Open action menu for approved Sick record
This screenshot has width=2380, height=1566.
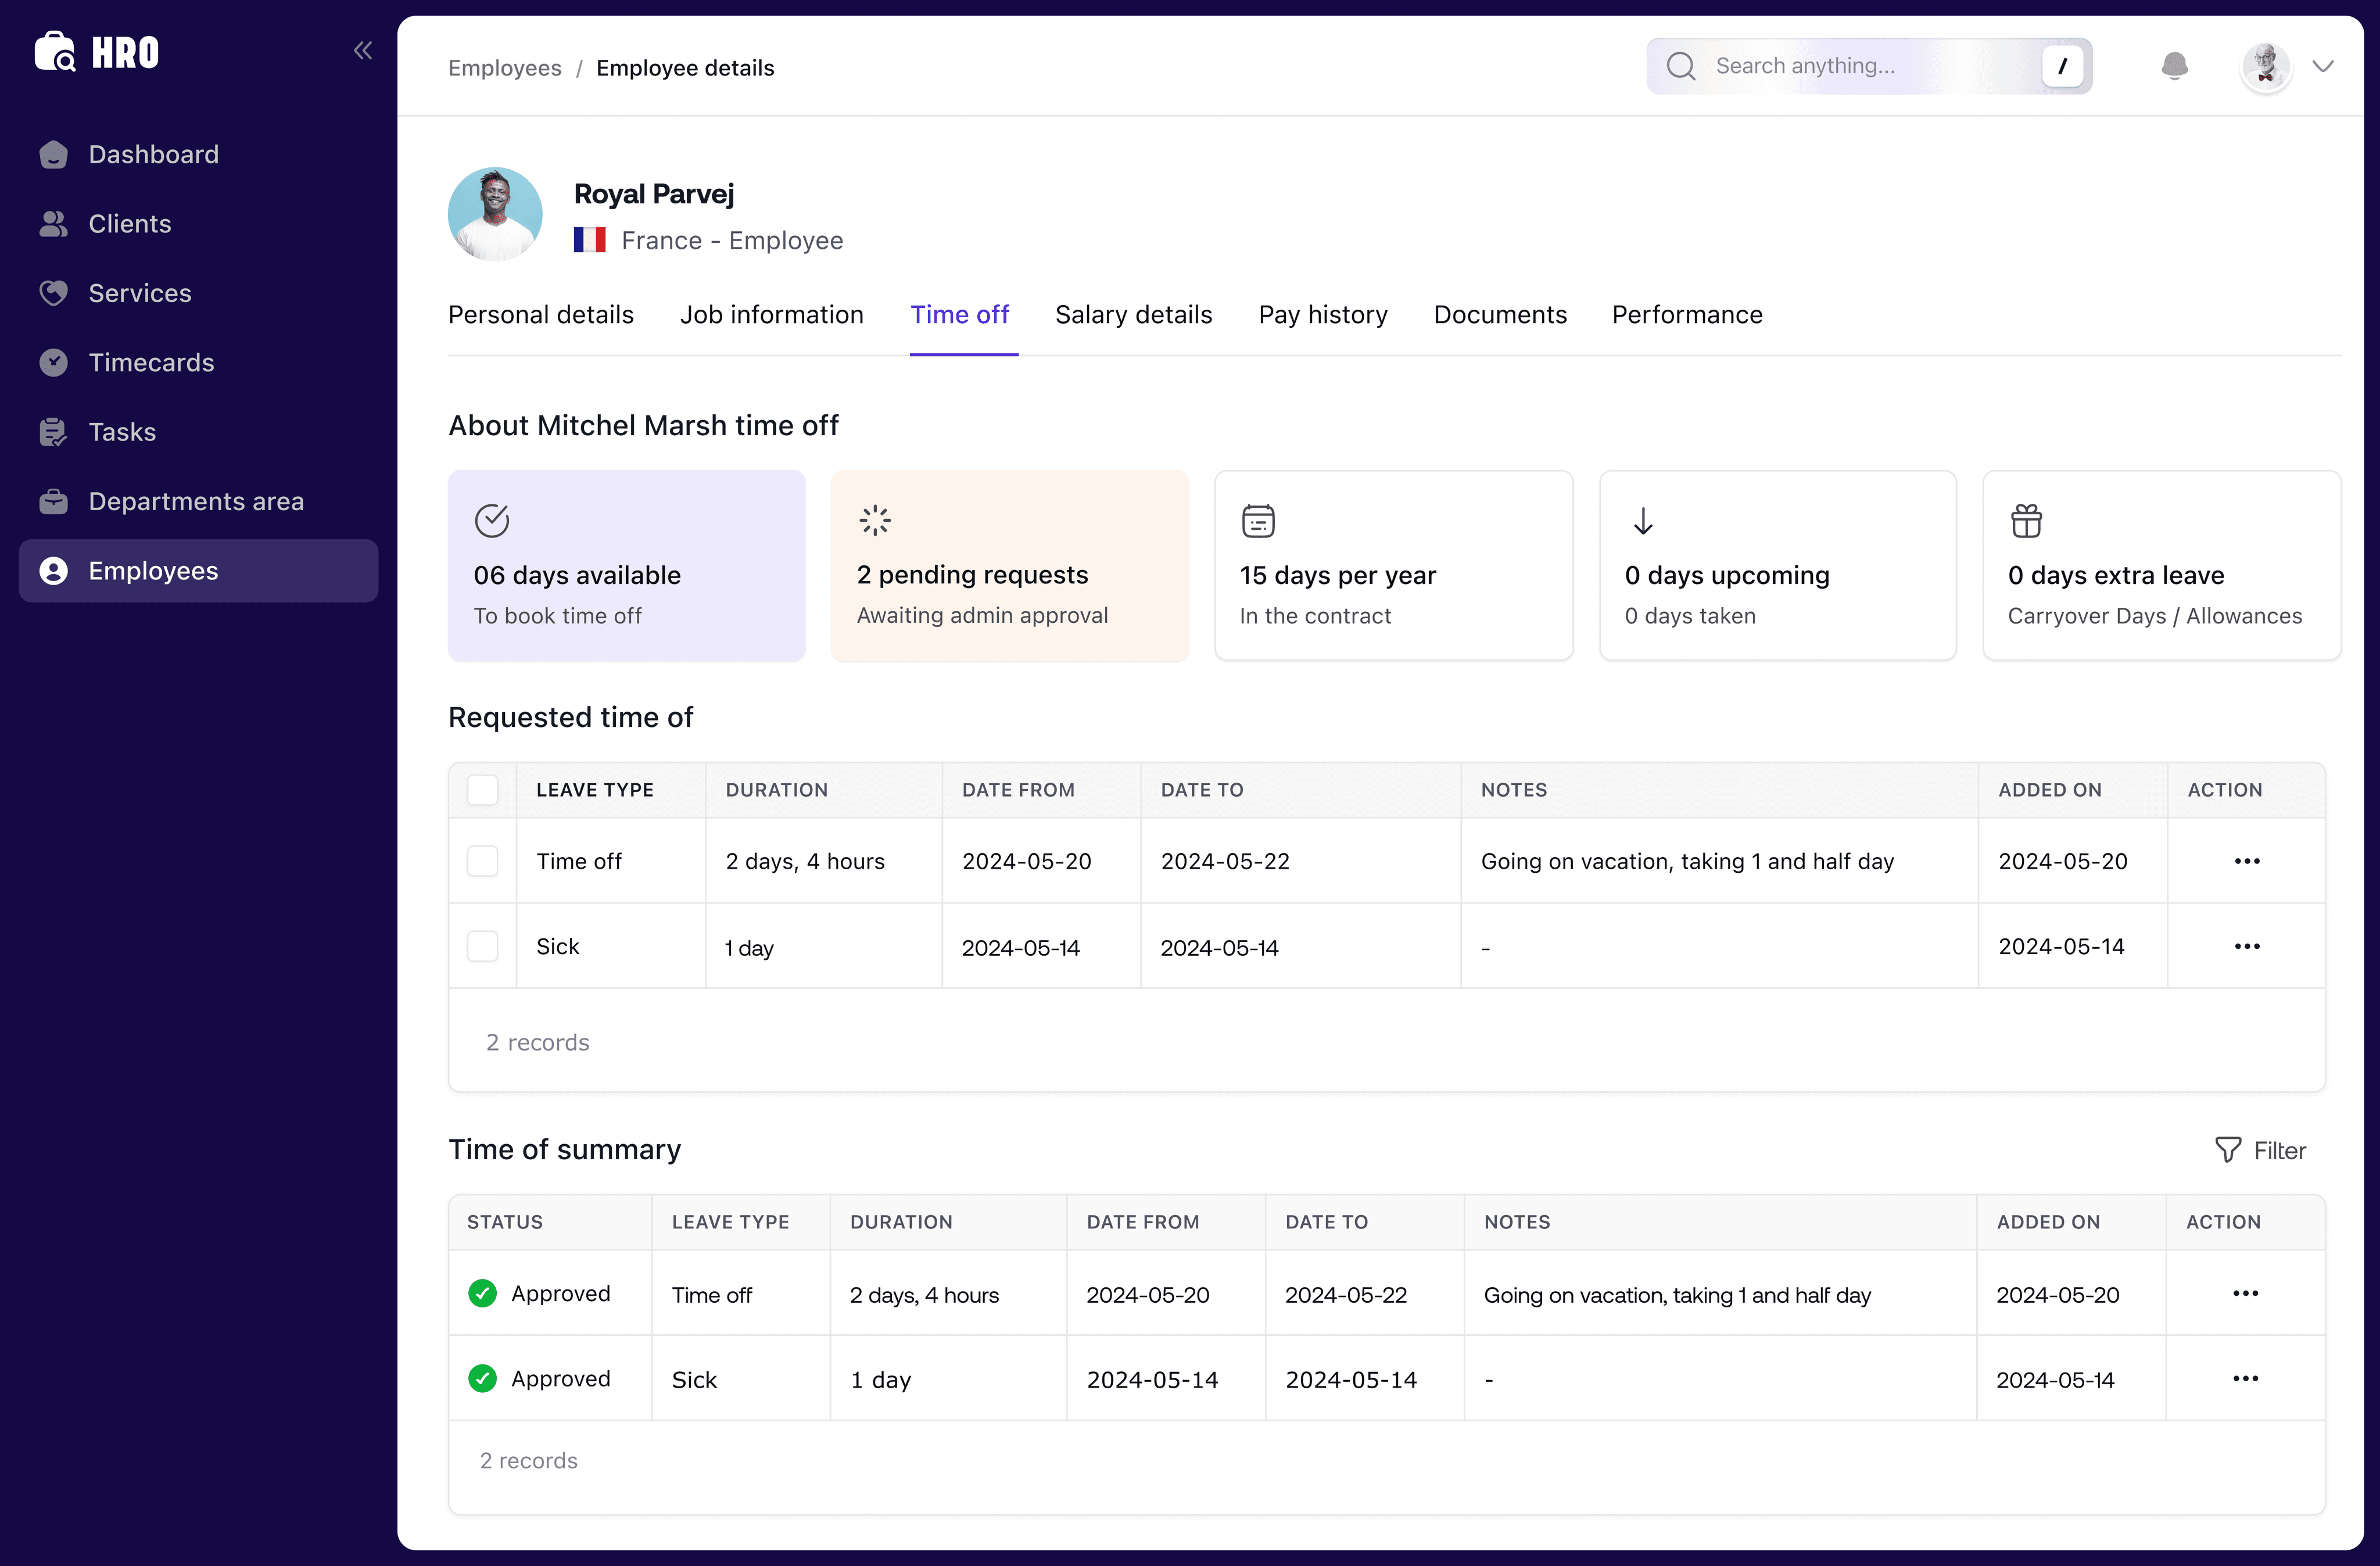(2245, 1379)
